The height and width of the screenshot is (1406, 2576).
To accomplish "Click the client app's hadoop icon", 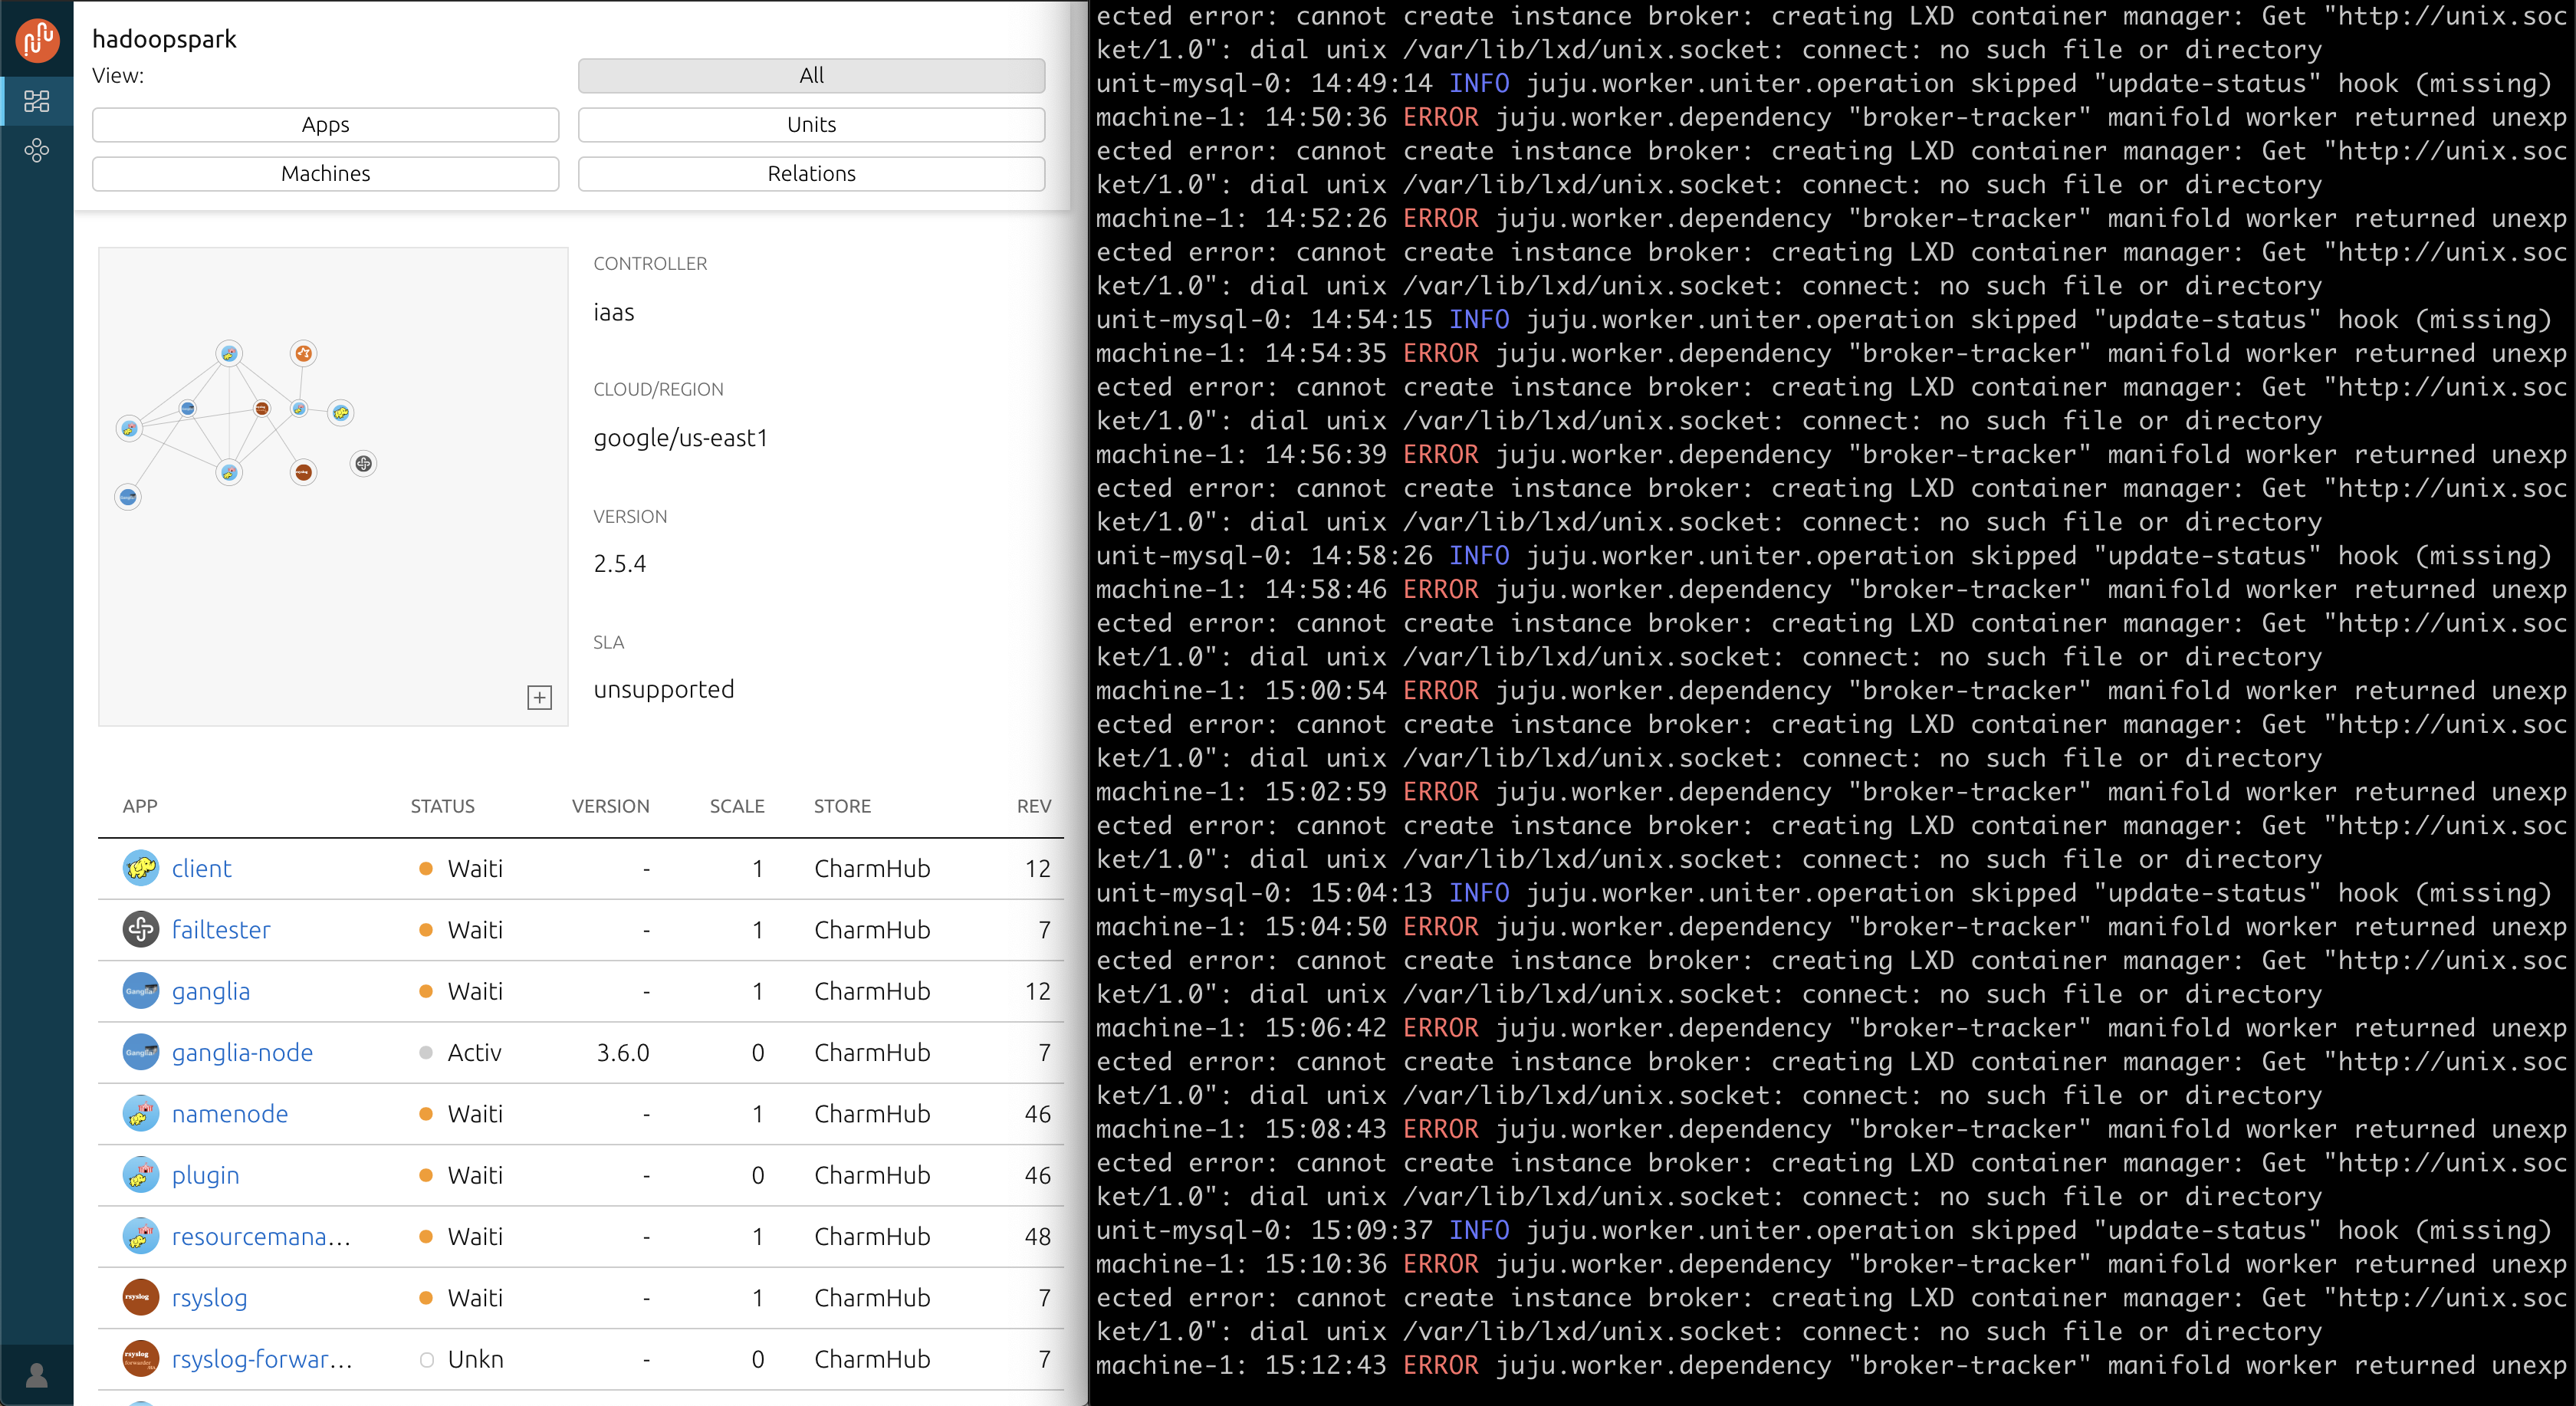I will 140,868.
